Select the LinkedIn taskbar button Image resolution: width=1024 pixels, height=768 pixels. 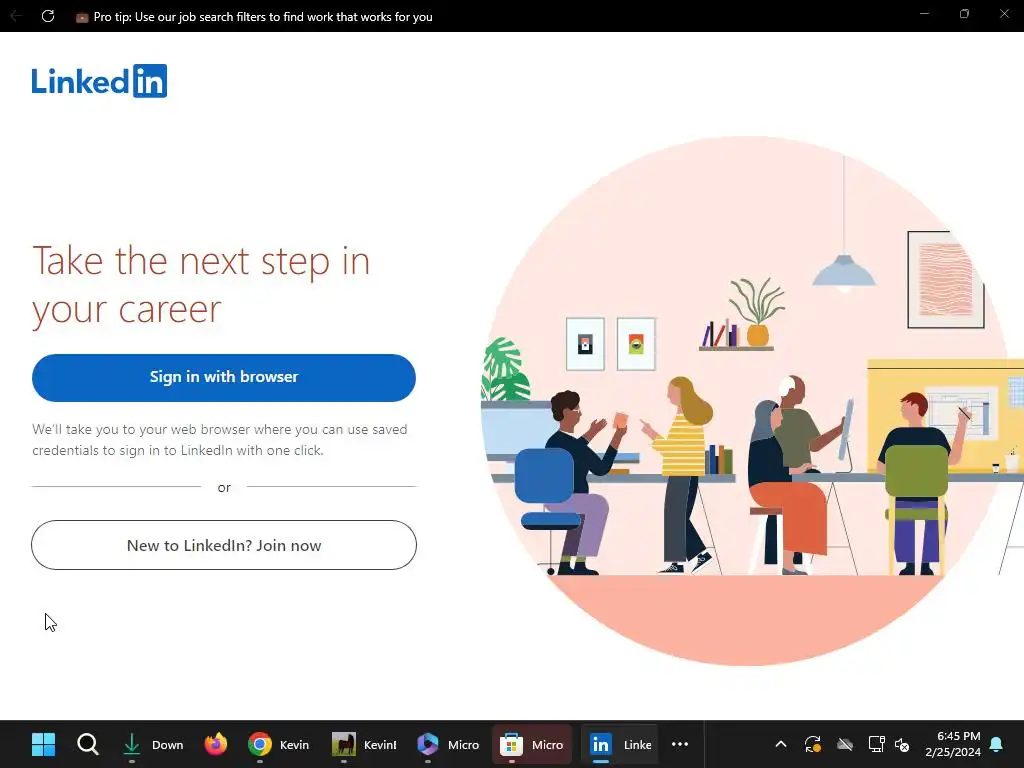coord(619,744)
